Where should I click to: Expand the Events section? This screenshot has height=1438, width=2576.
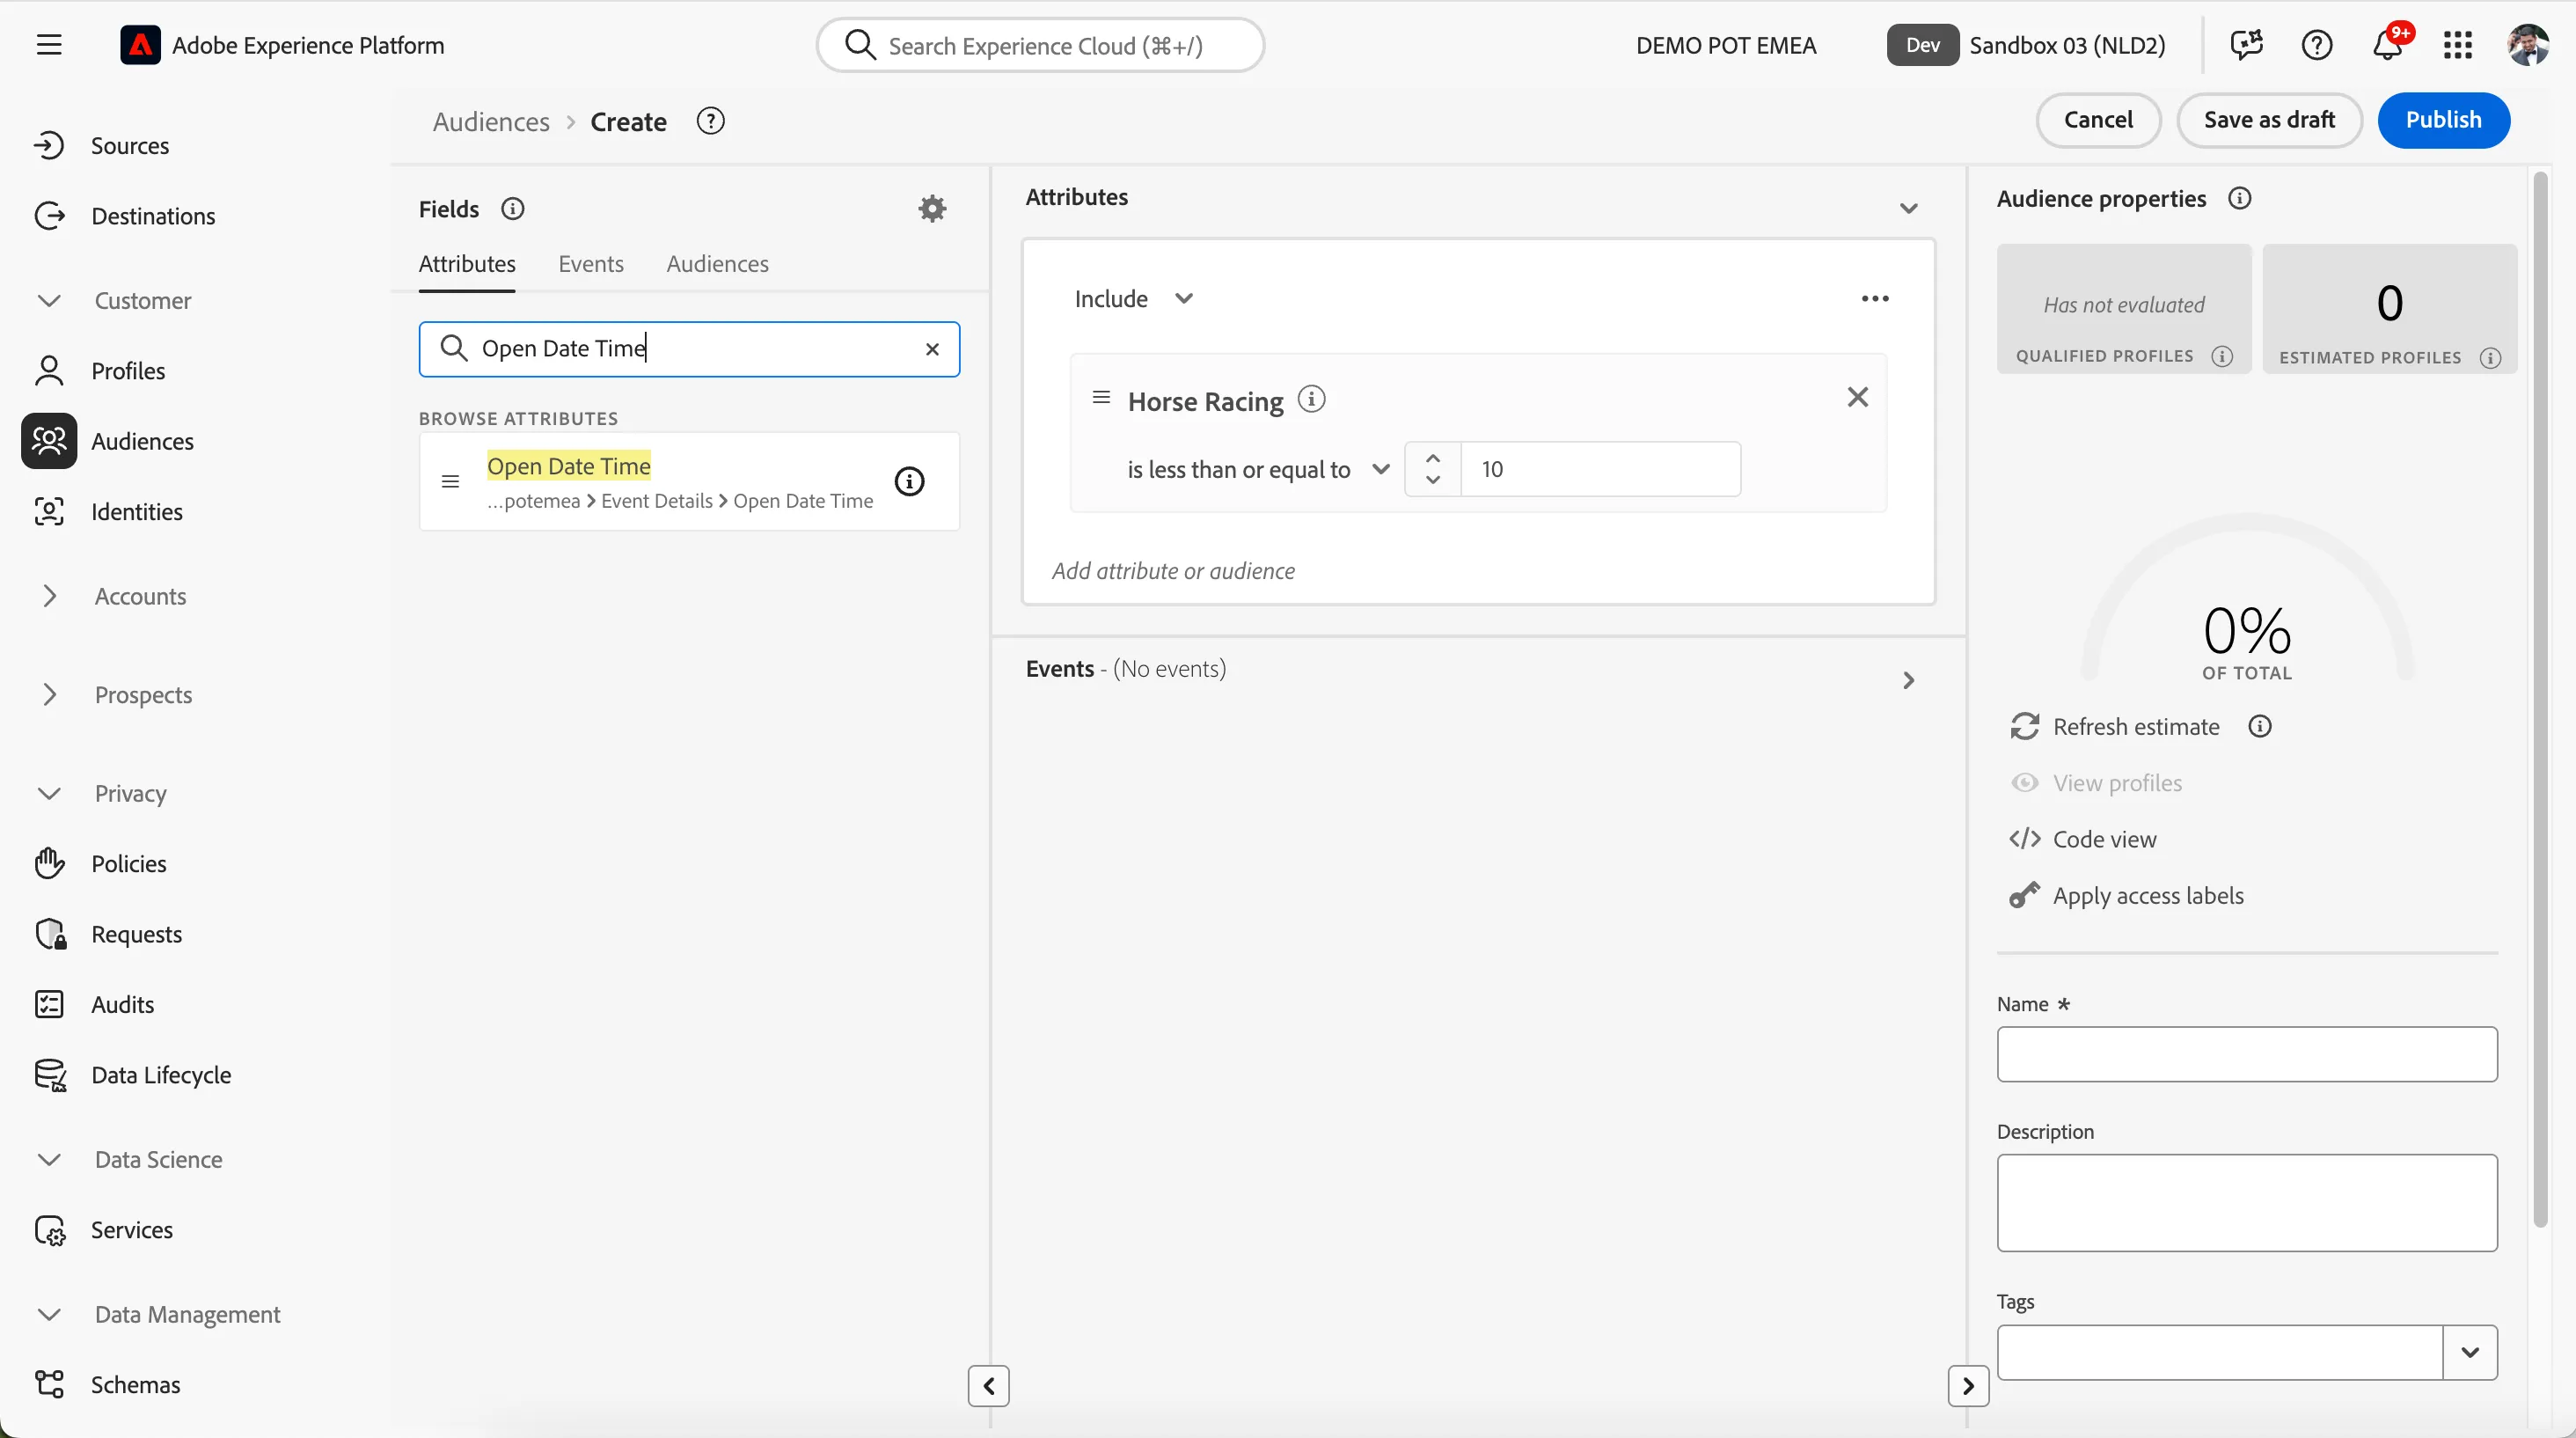(1908, 681)
